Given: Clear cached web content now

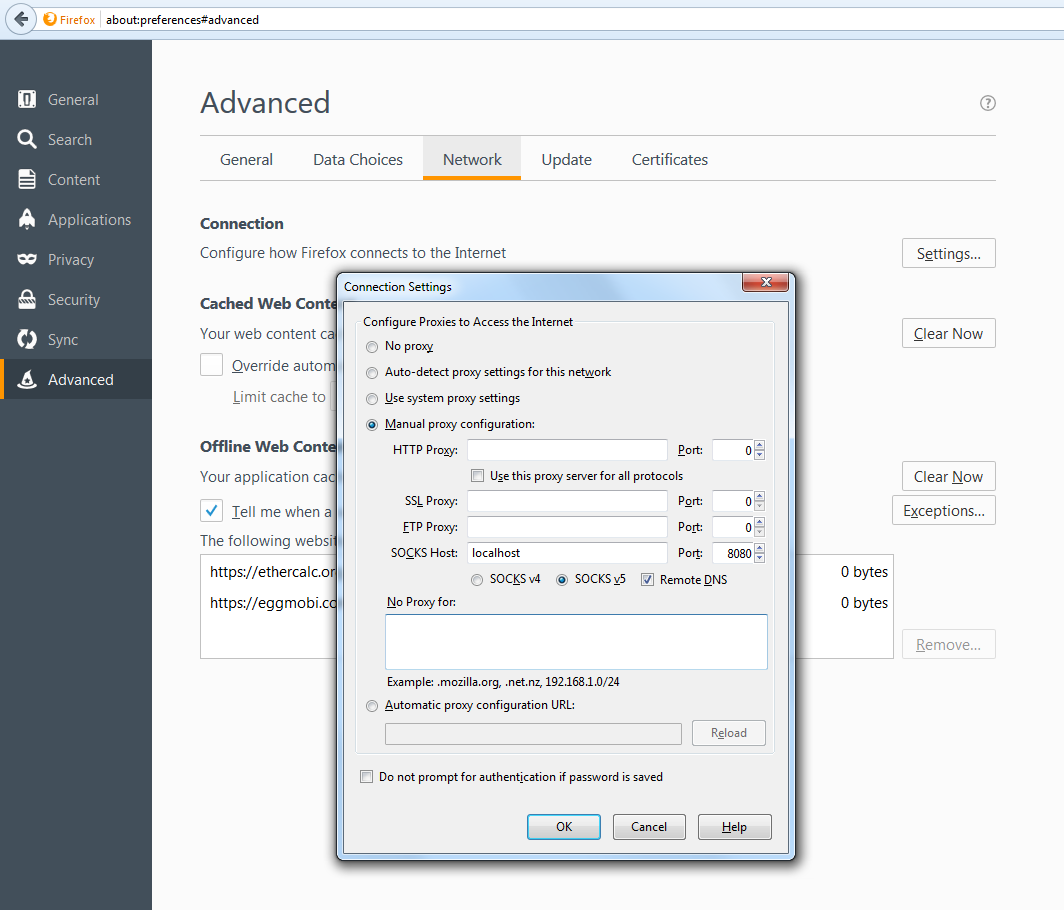Looking at the screenshot, I should pos(949,333).
